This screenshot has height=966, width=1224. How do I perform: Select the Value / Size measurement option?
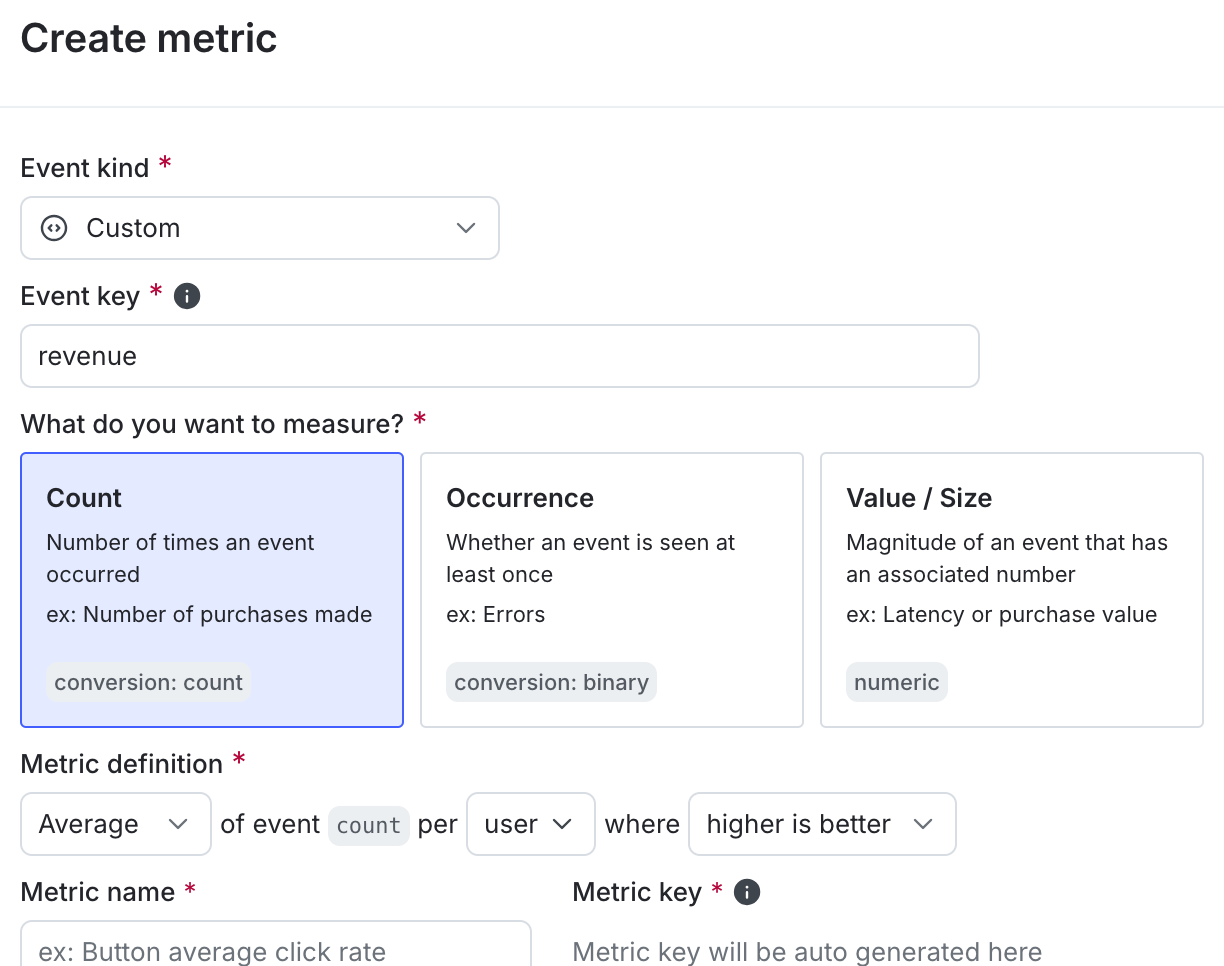pyautogui.click(x=1011, y=590)
